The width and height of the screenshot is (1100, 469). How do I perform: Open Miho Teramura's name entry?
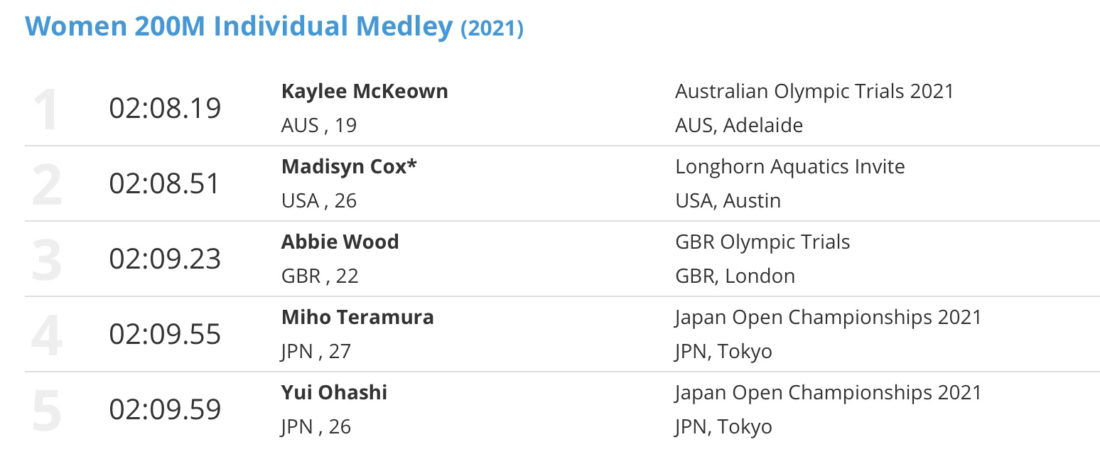[x=357, y=317]
